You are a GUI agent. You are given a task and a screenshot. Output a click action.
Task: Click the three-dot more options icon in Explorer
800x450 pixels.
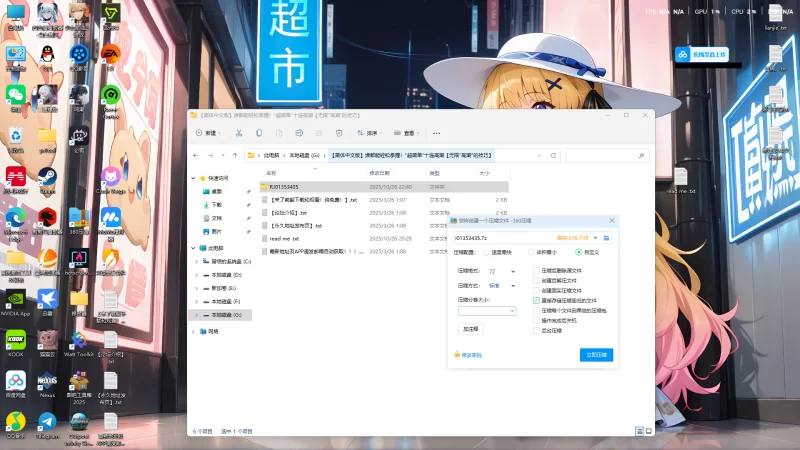(x=436, y=133)
